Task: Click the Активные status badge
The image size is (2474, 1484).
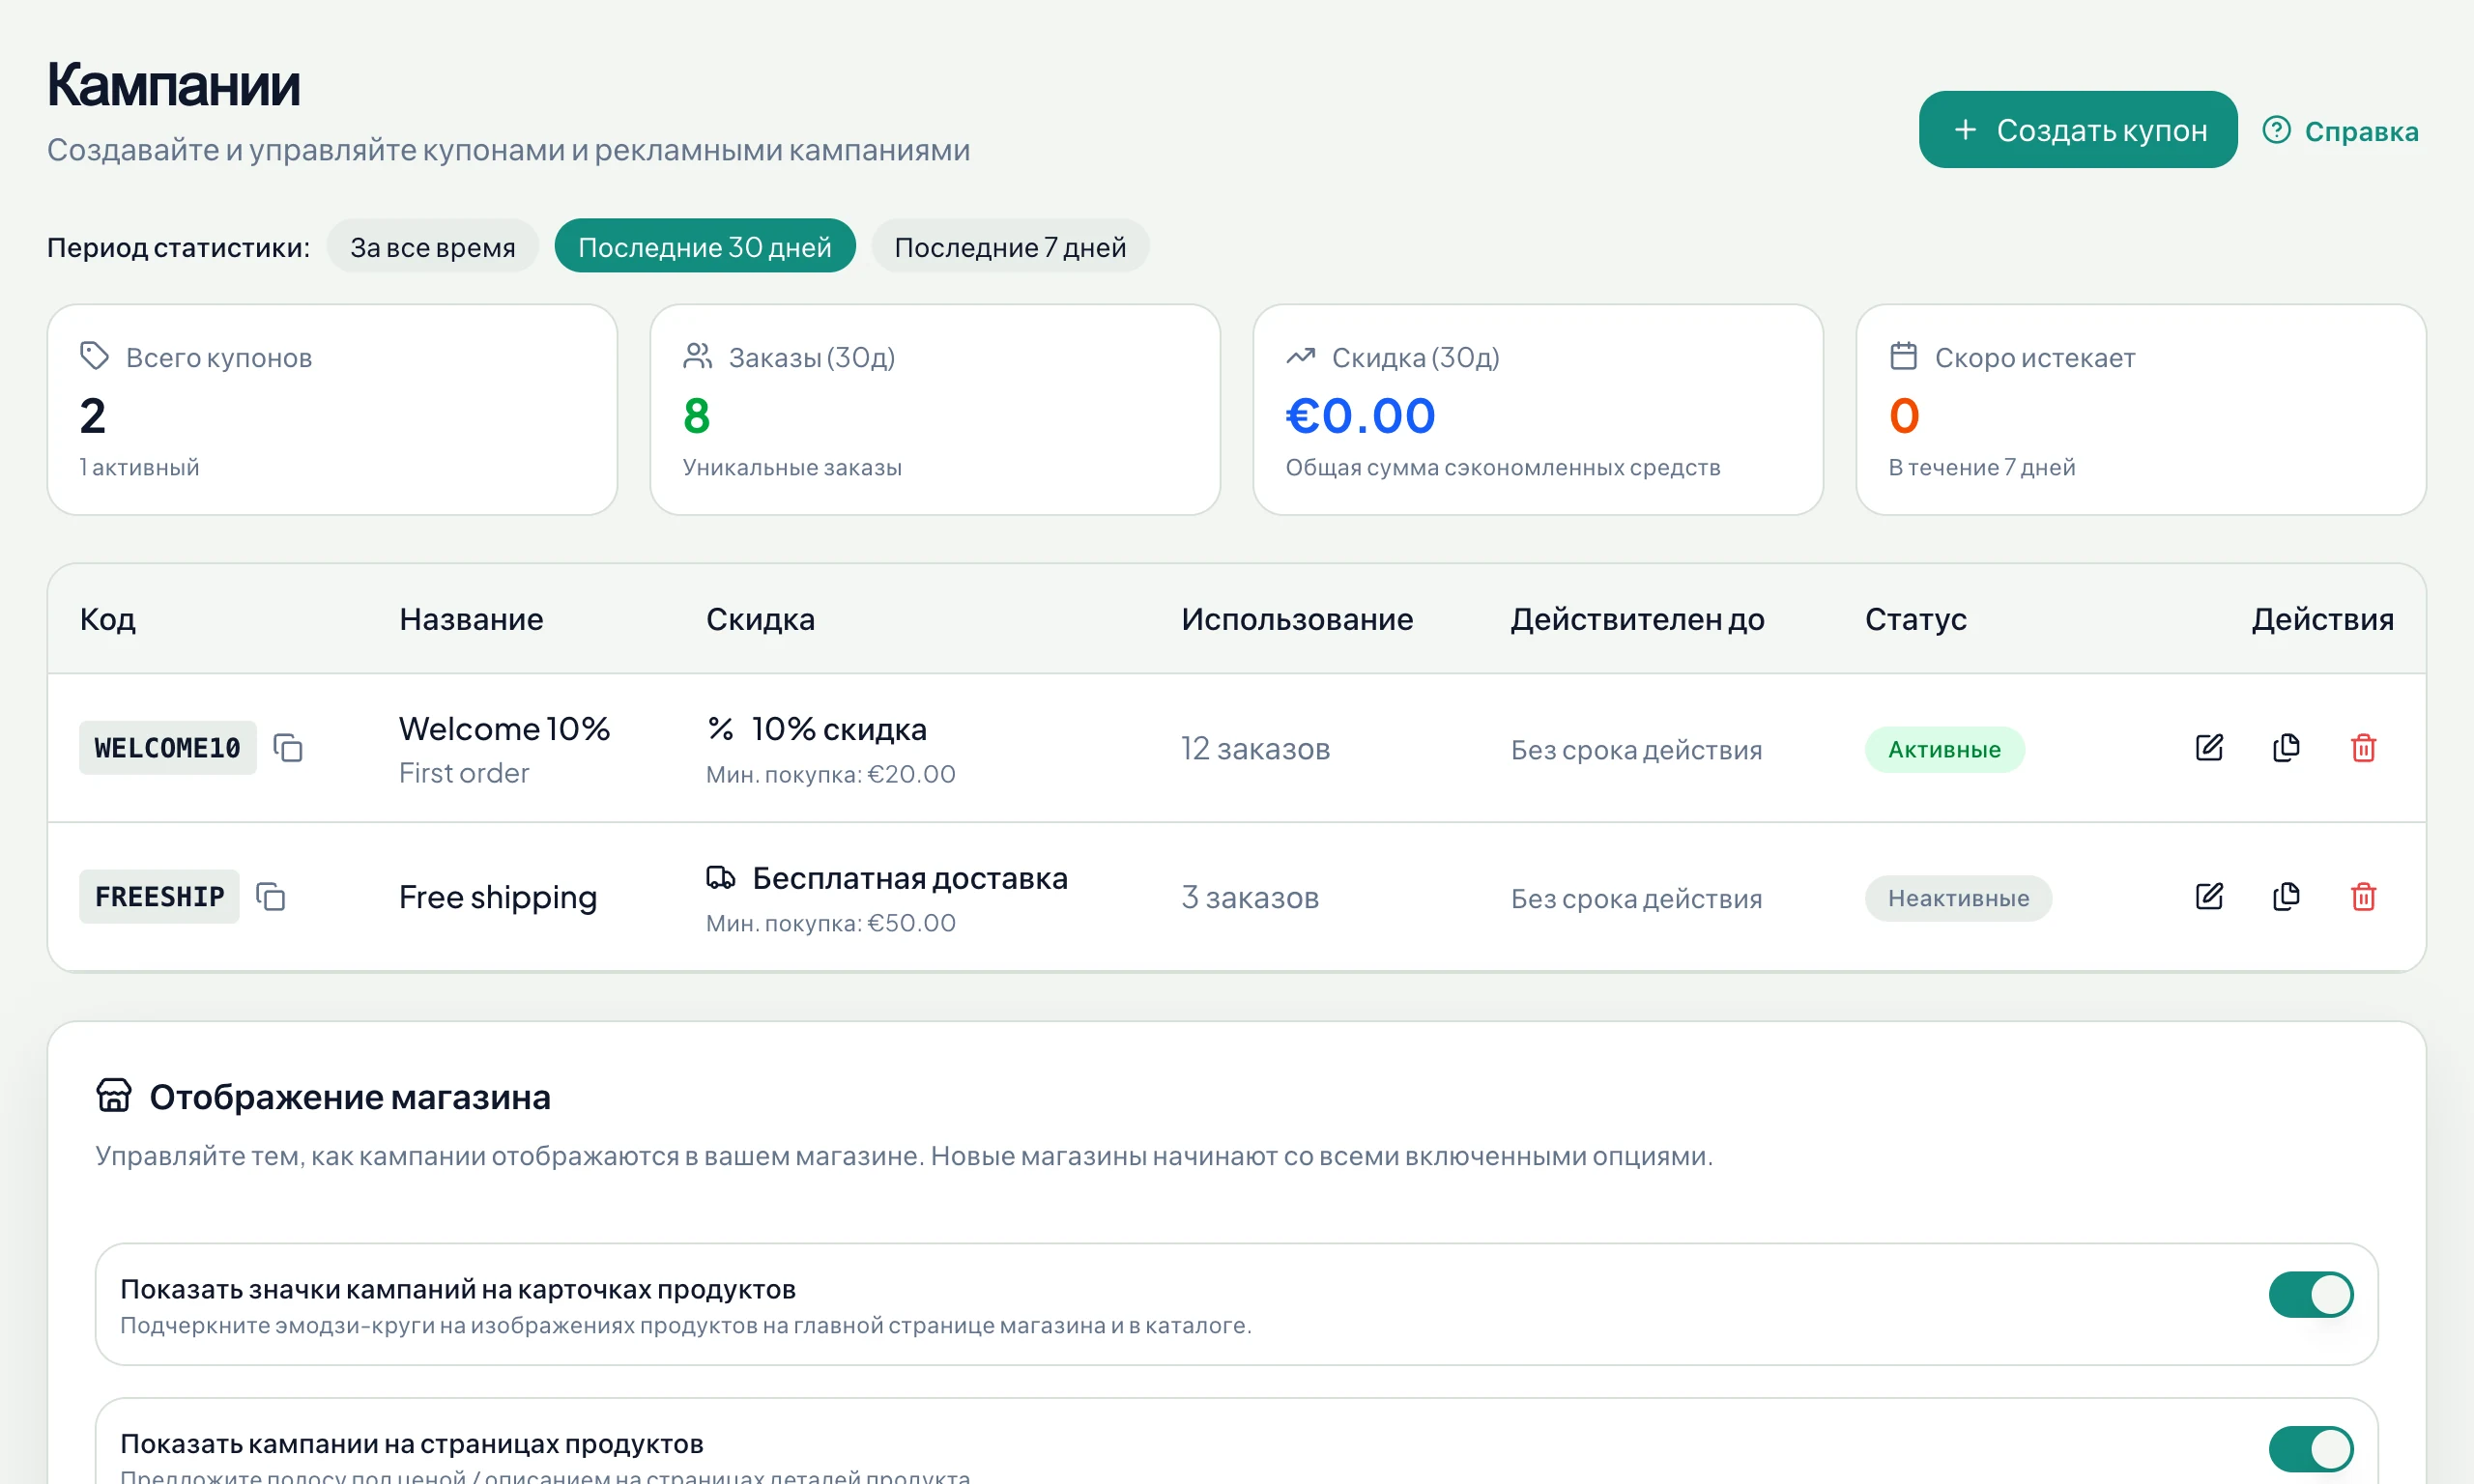Action: point(1944,749)
